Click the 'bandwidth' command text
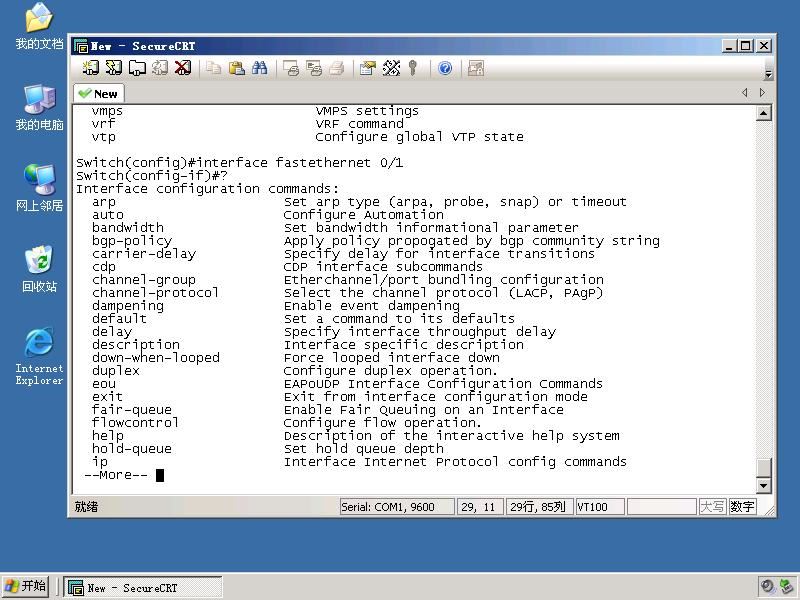The width and height of the screenshot is (800, 600). click(x=128, y=228)
